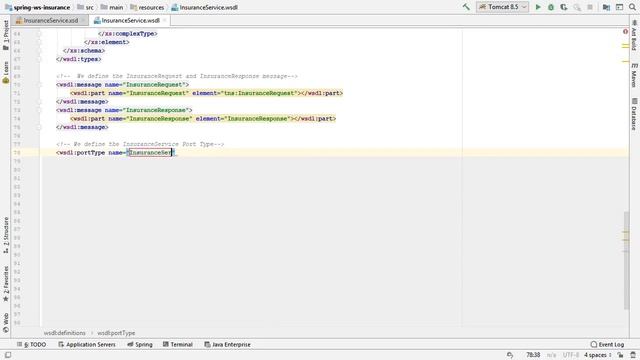Click the wsdl:part InsuranceResponse line
Viewport: 640px width, 360px height.
pos(203,119)
